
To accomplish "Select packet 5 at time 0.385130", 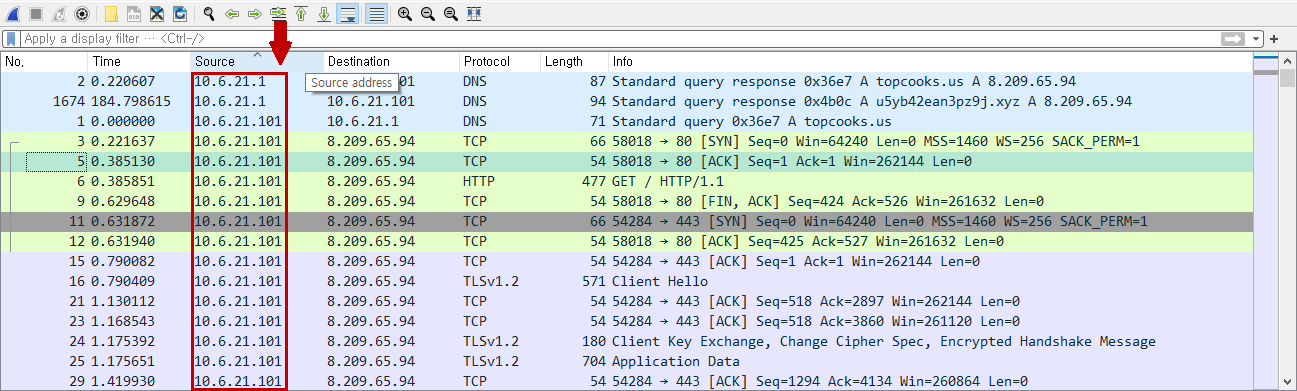I will pos(626,161).
